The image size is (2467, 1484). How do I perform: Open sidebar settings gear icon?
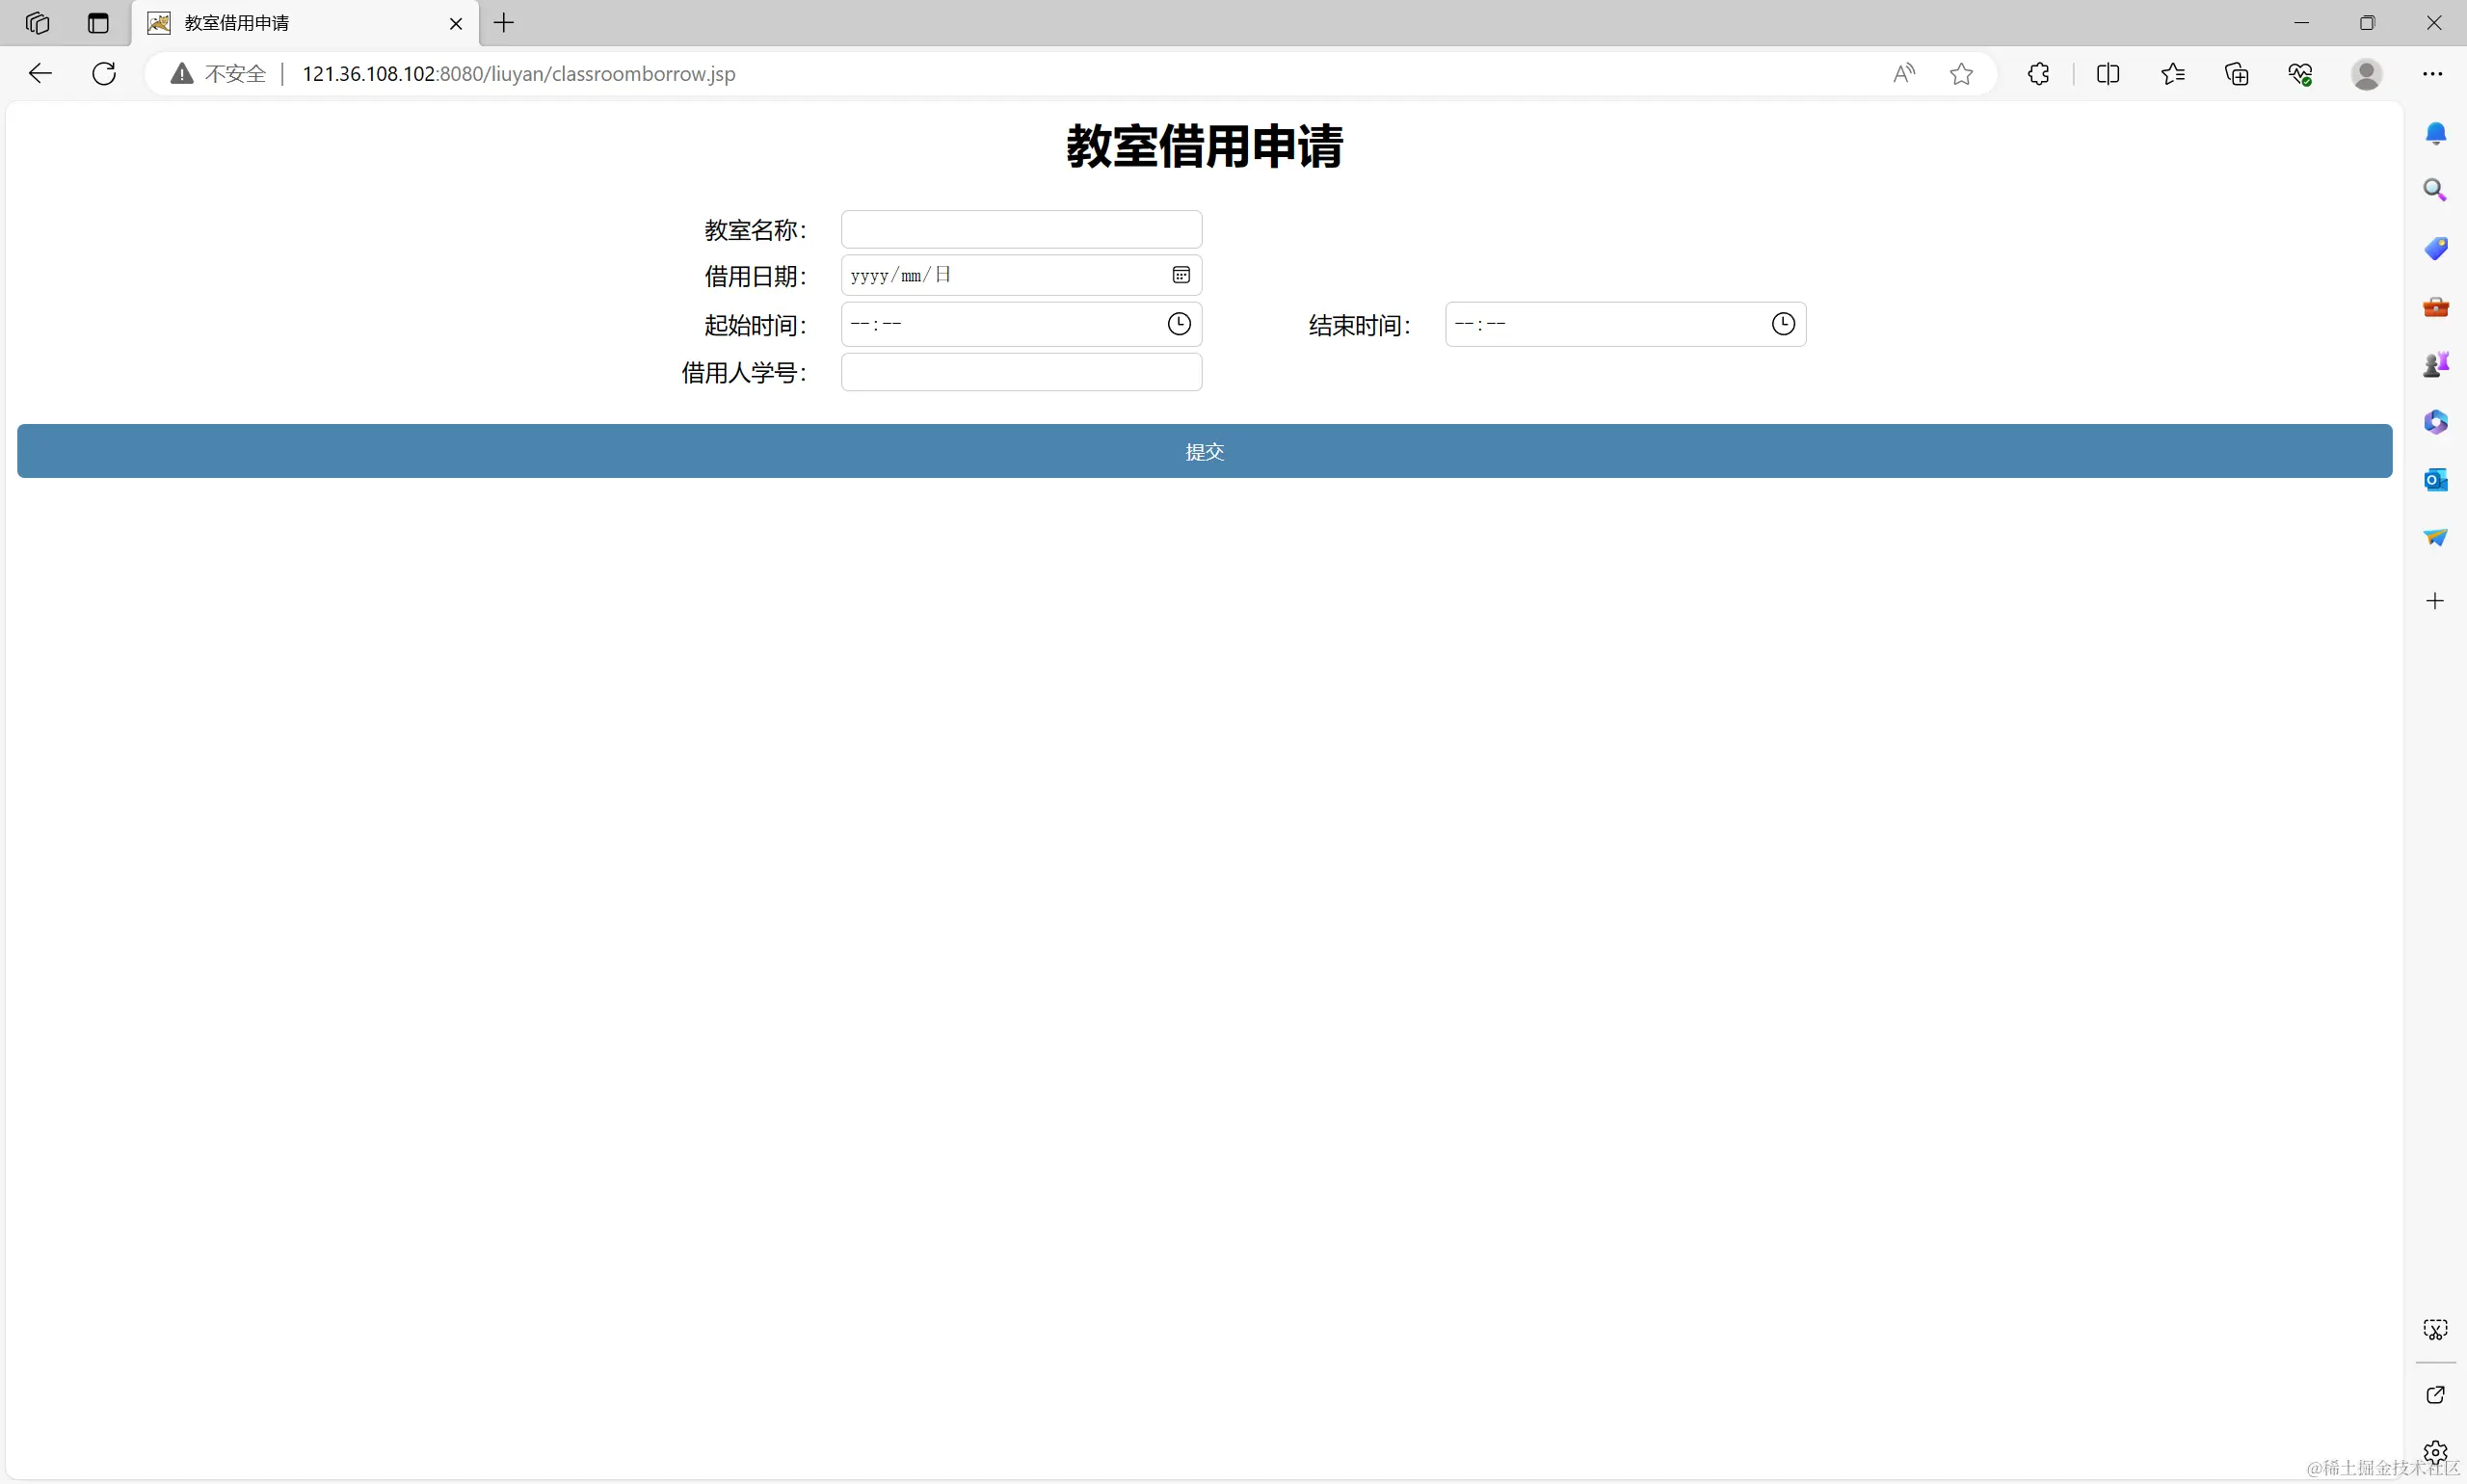coord(2435,1451)
